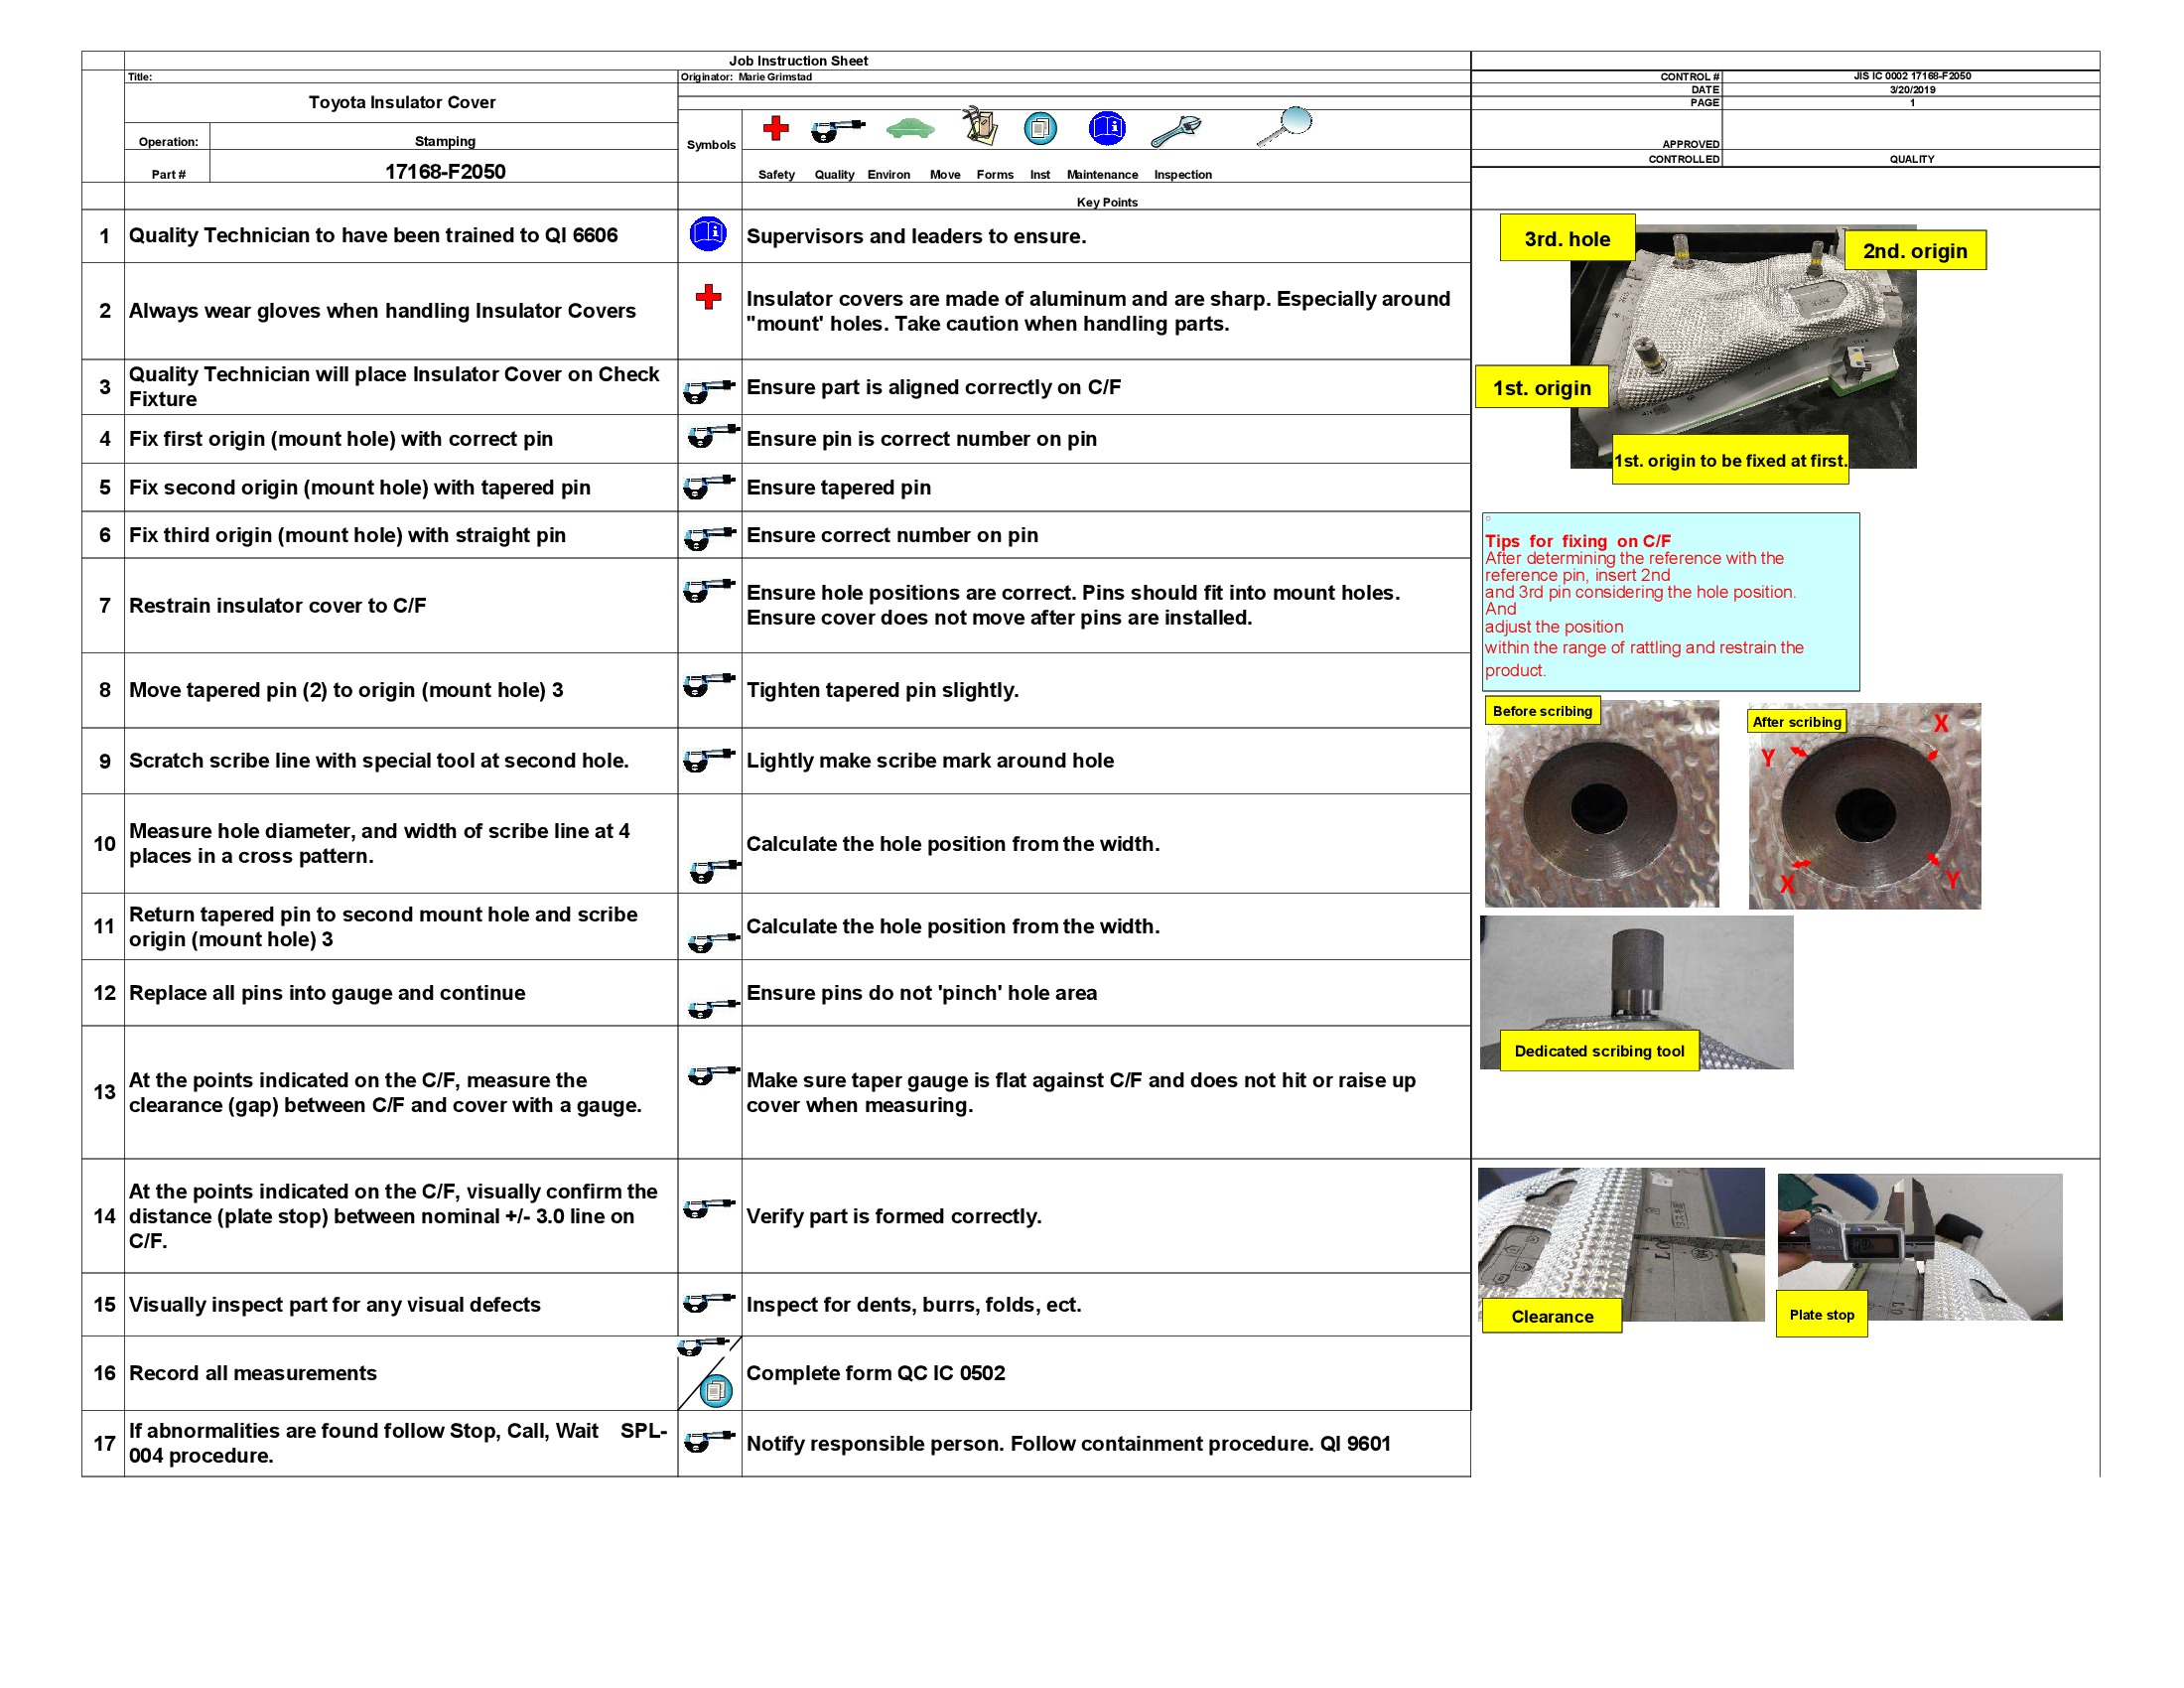Click the Inst symbol icon
Image resolution: width=2184 pixels, height=1688 pixels.
pyautogui.click(x=1107, y=128)
